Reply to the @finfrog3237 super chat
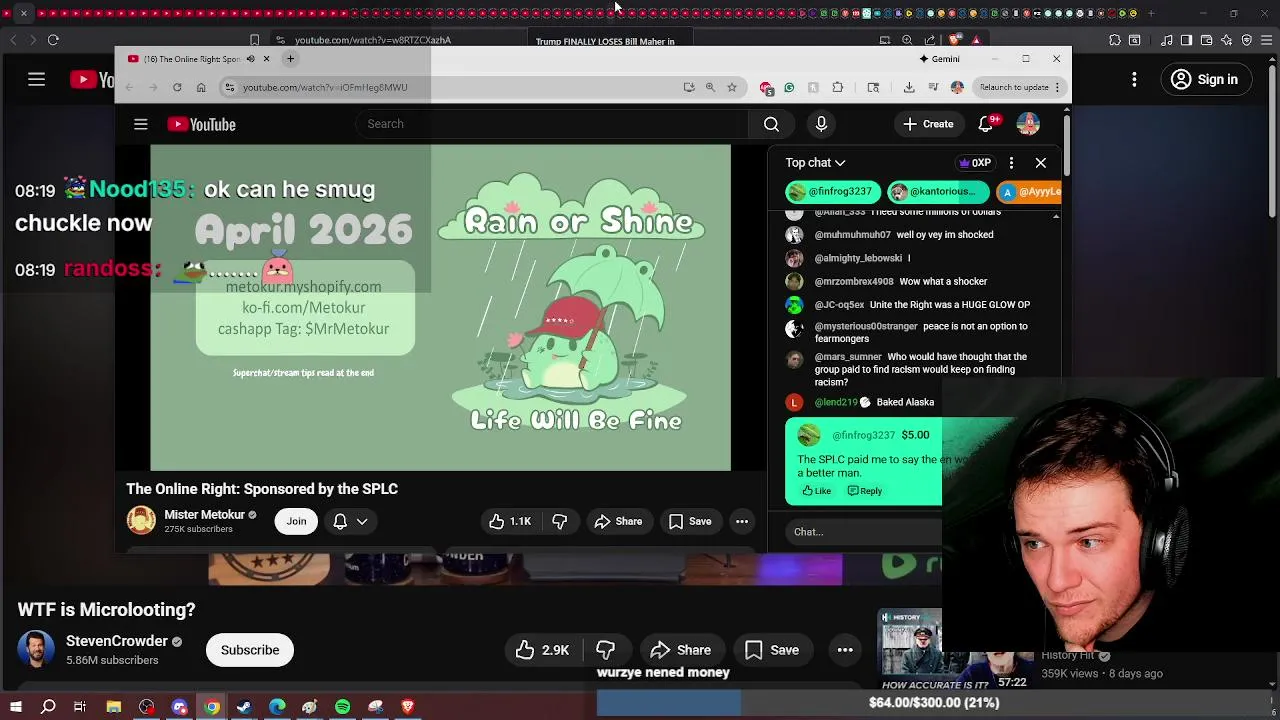Viewport: 1280px width, 720px height. pyautogui.click(x=865, y=491)
